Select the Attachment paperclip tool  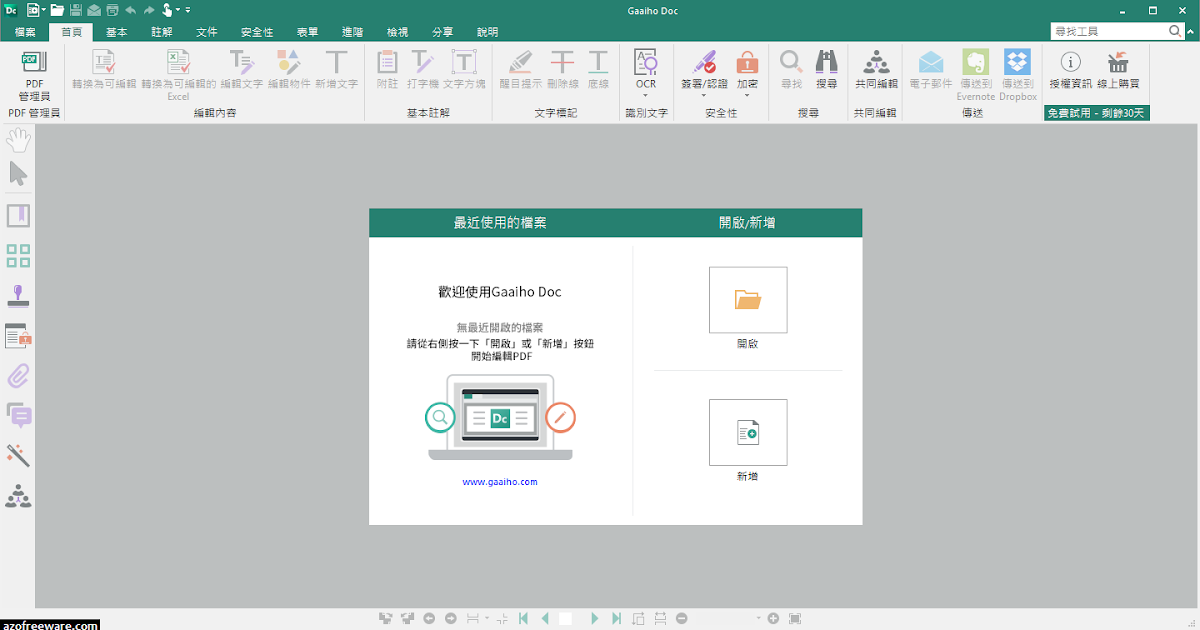[18, 375]
